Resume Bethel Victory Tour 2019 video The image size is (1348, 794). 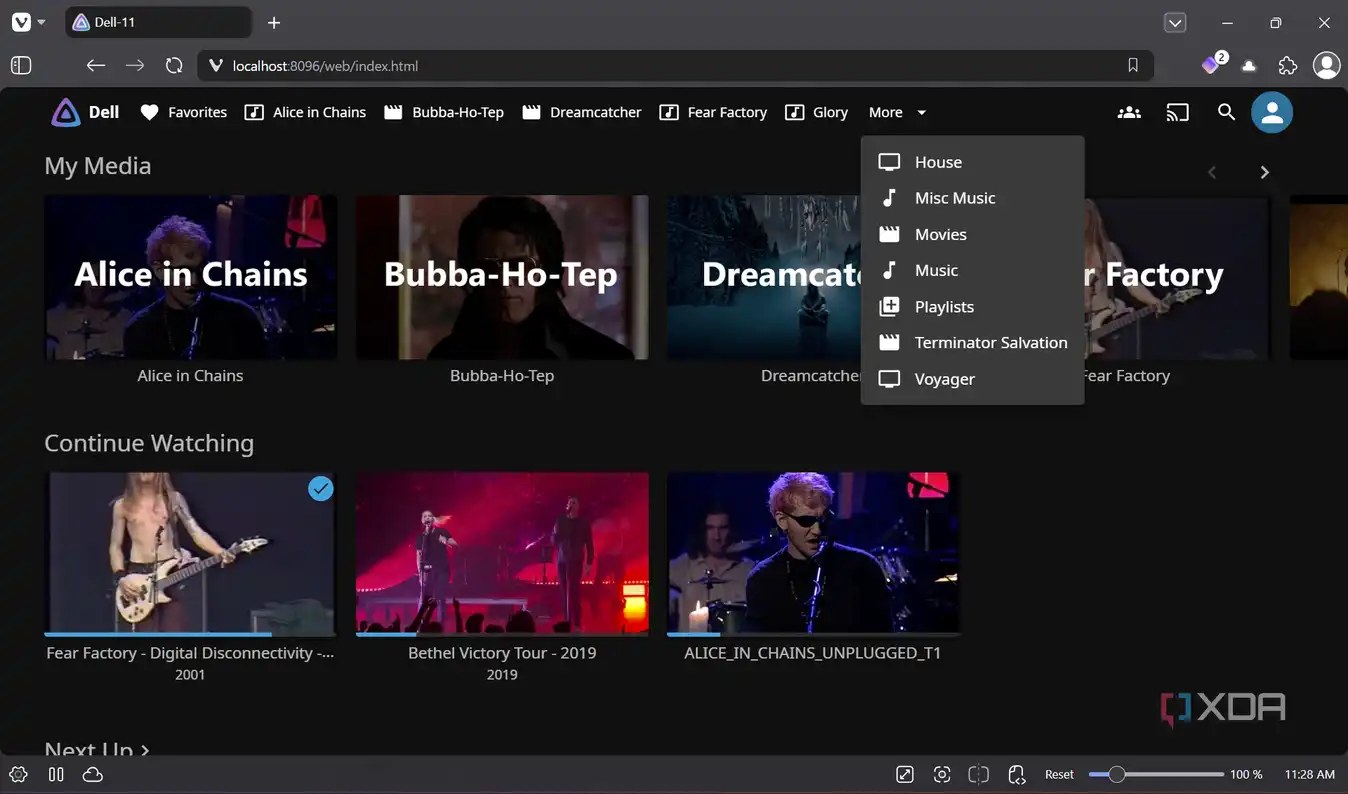click(502, 553)
